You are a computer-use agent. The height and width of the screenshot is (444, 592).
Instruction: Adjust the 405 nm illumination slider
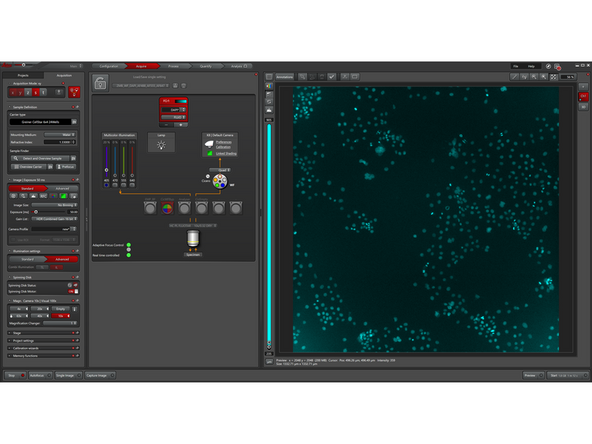tap(106, 170)
